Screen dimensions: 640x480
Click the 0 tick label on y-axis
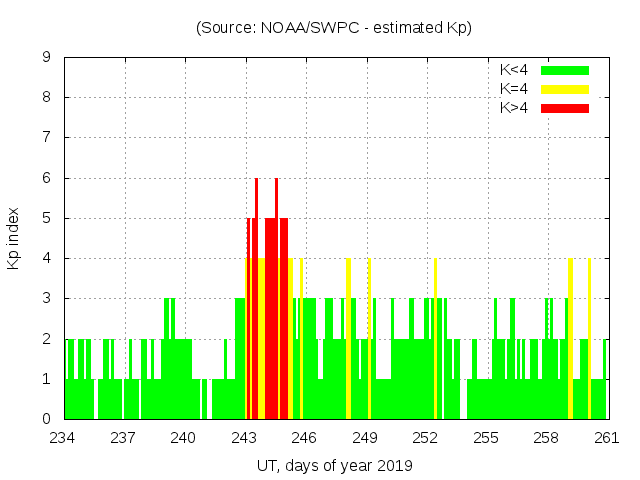click(47, 419)
